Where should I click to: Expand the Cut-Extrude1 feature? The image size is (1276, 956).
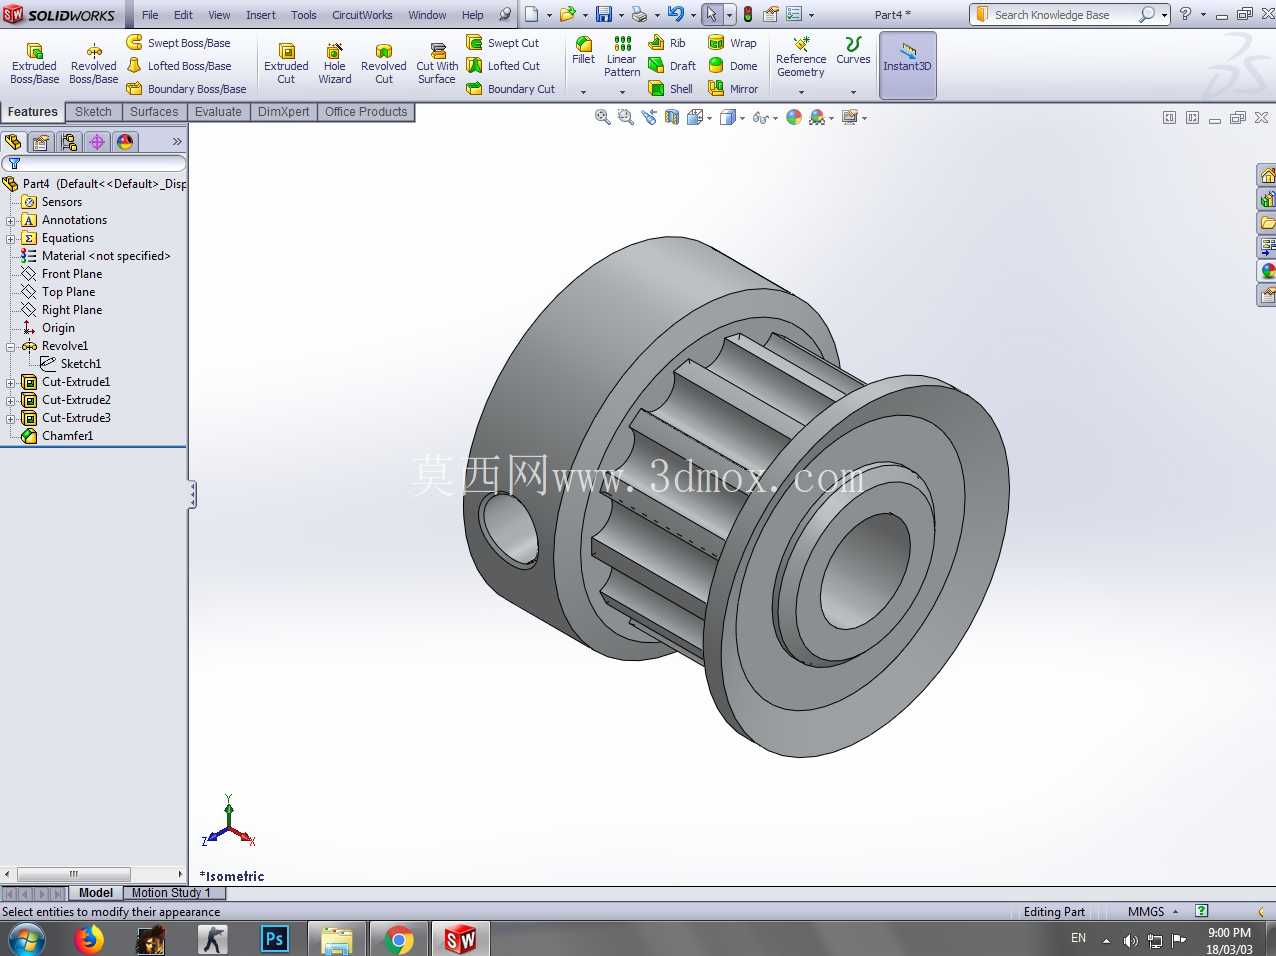point(11,382)
